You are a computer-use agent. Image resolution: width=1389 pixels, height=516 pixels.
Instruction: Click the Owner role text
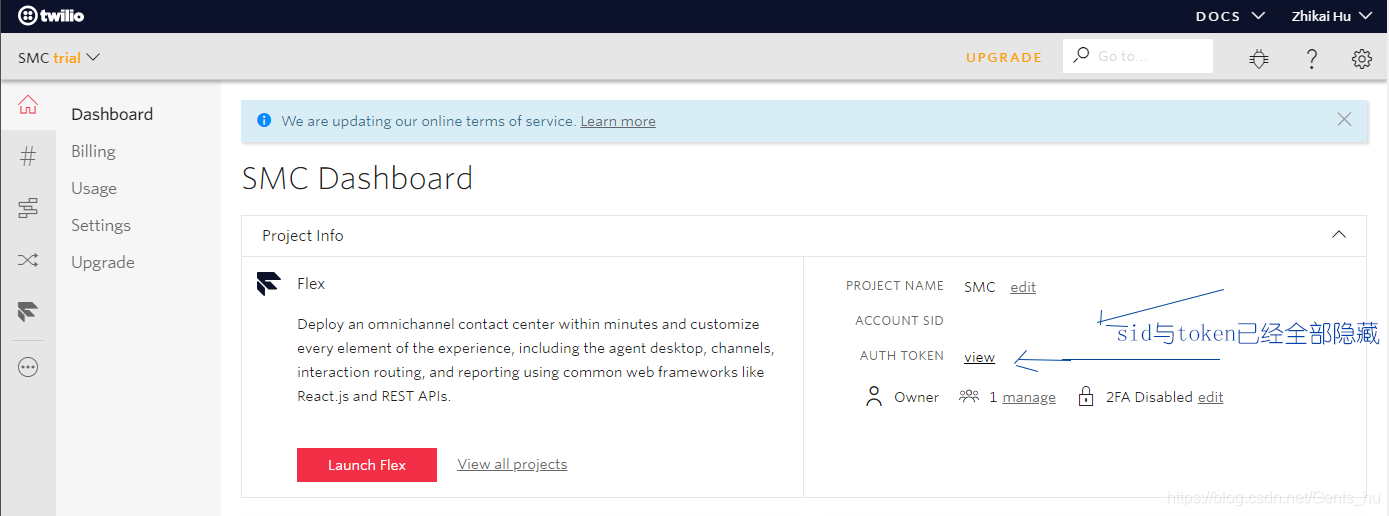point(916,397)
